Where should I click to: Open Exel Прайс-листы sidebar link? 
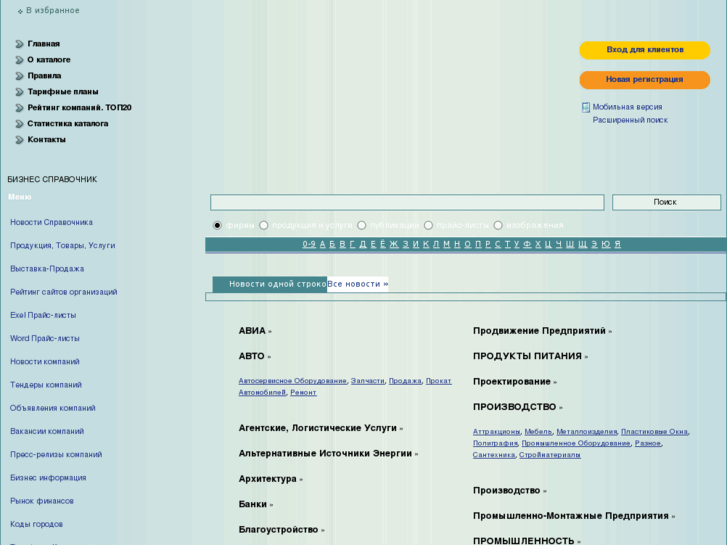tap(43, 315)
